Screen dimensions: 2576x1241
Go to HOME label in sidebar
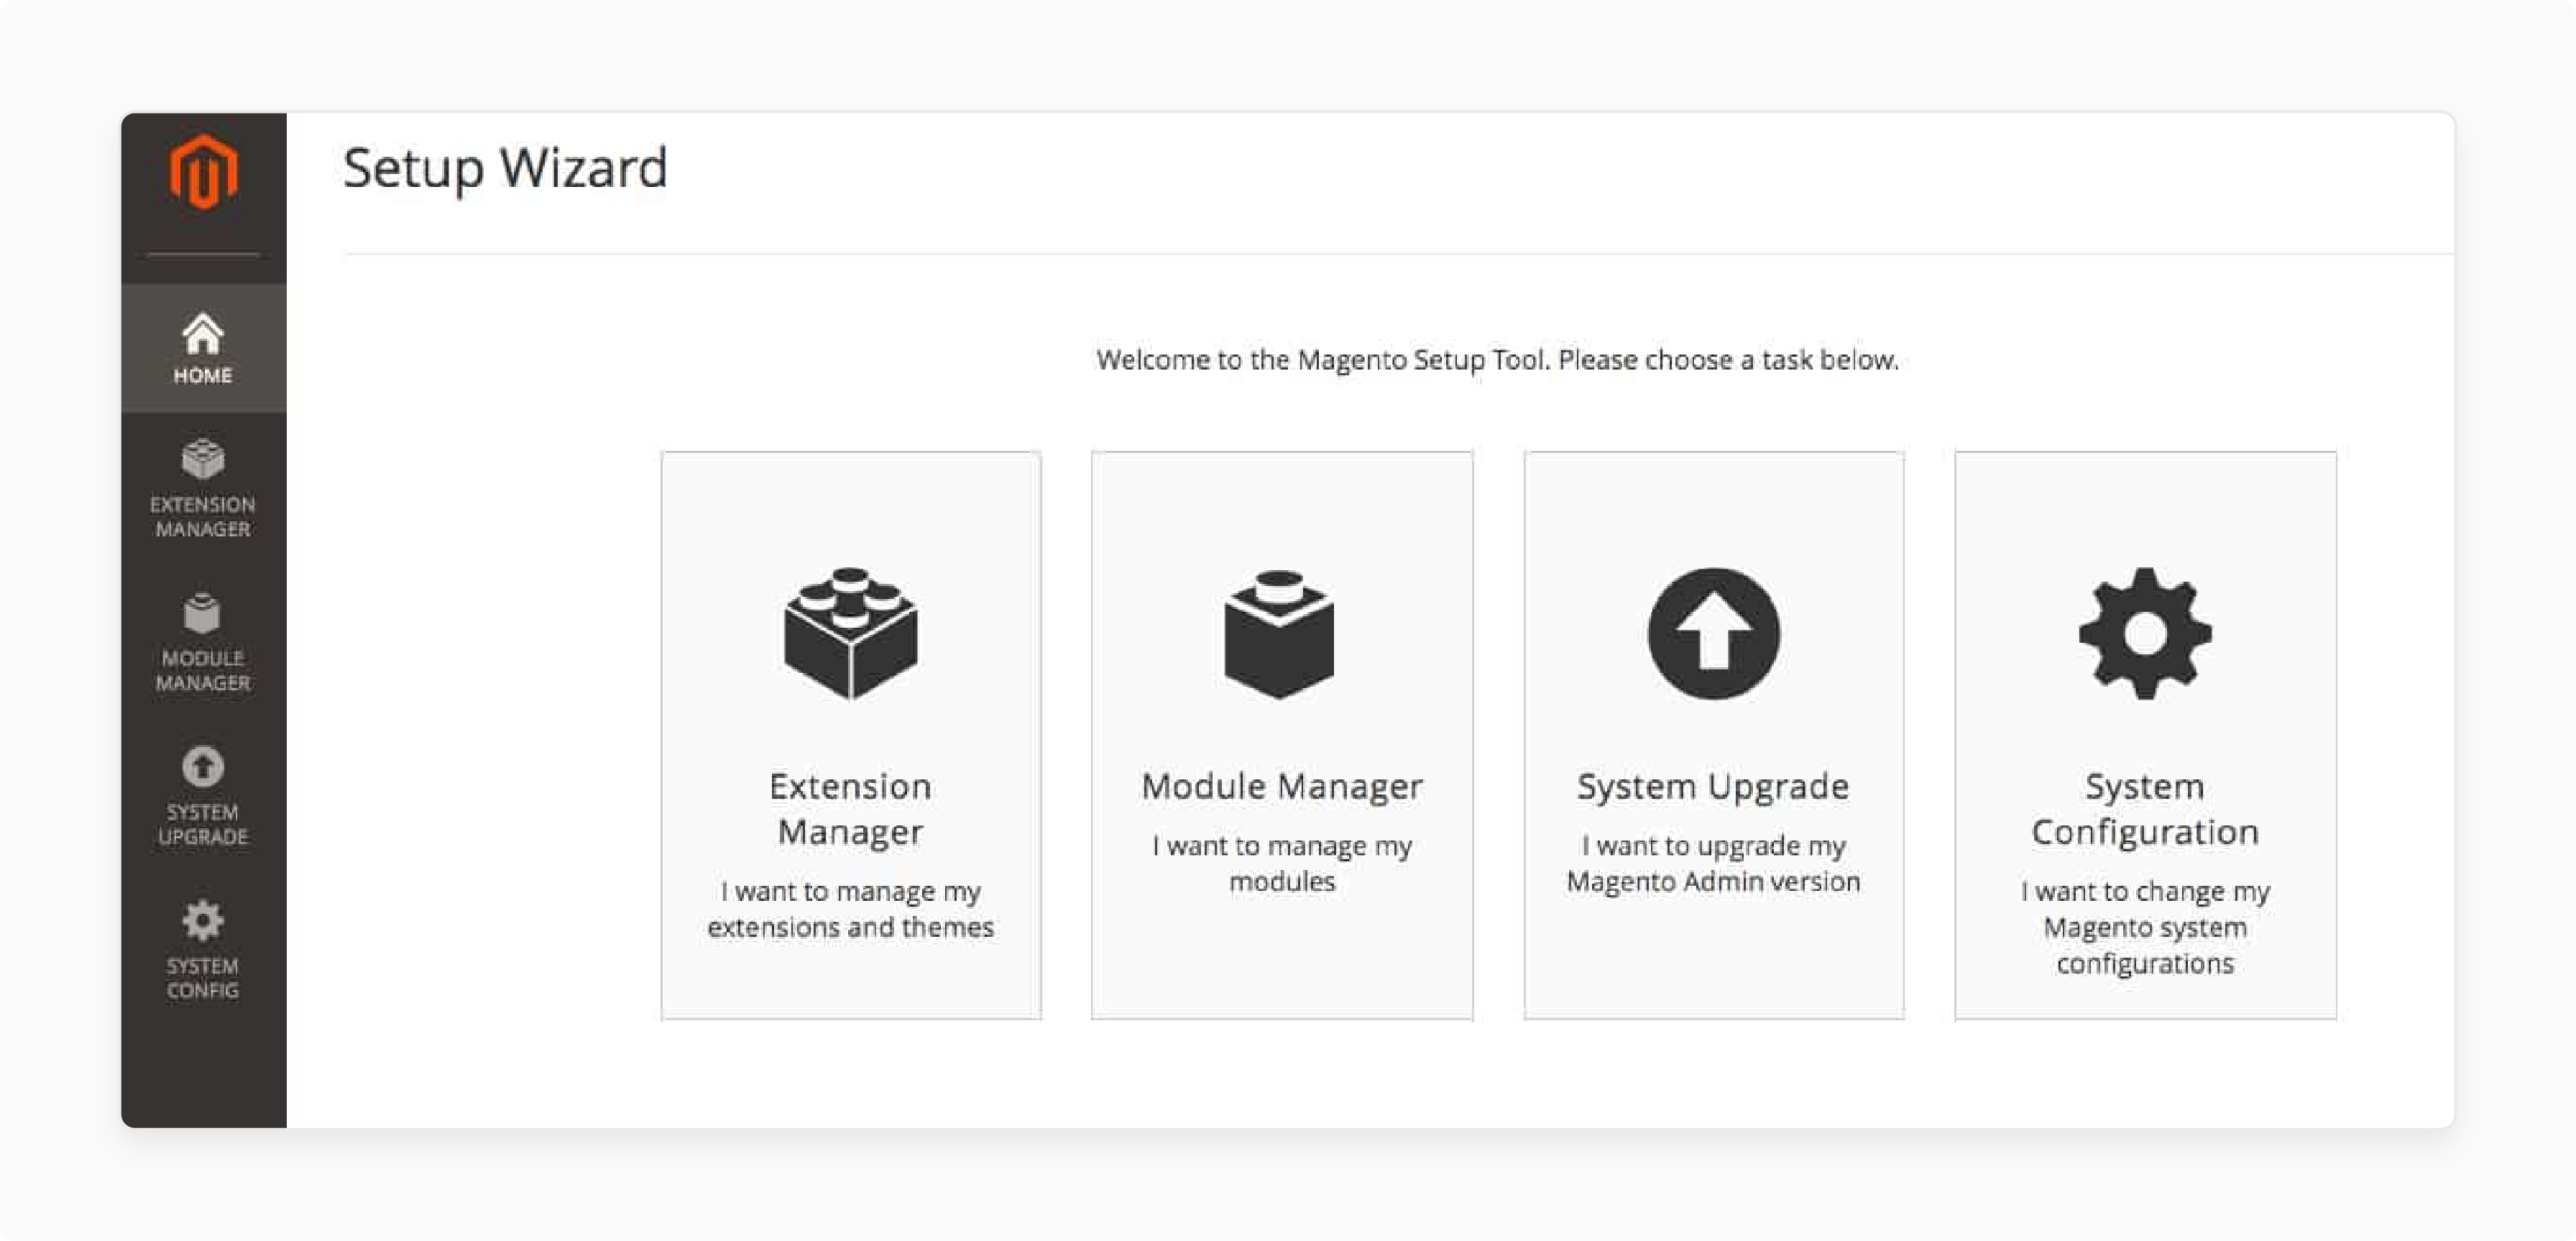tap(203, 375)
